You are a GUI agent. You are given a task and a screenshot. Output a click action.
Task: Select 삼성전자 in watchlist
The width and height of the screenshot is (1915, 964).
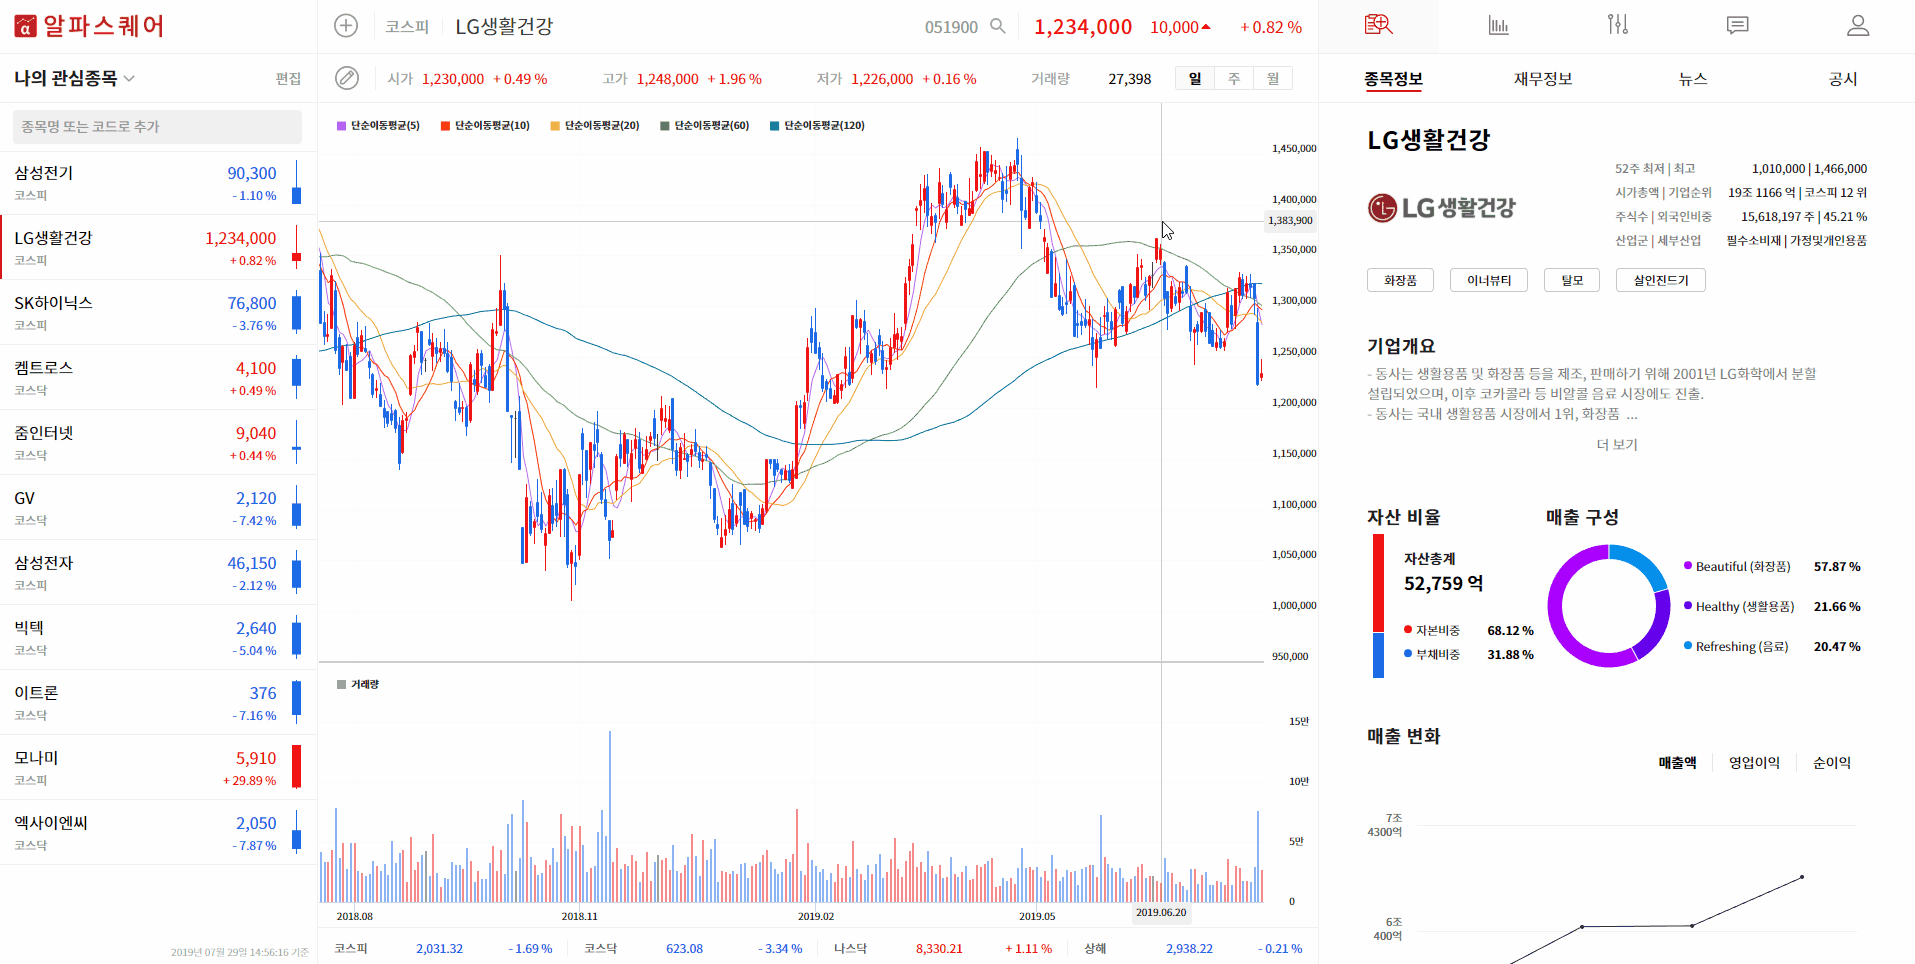tap(158, 573)
